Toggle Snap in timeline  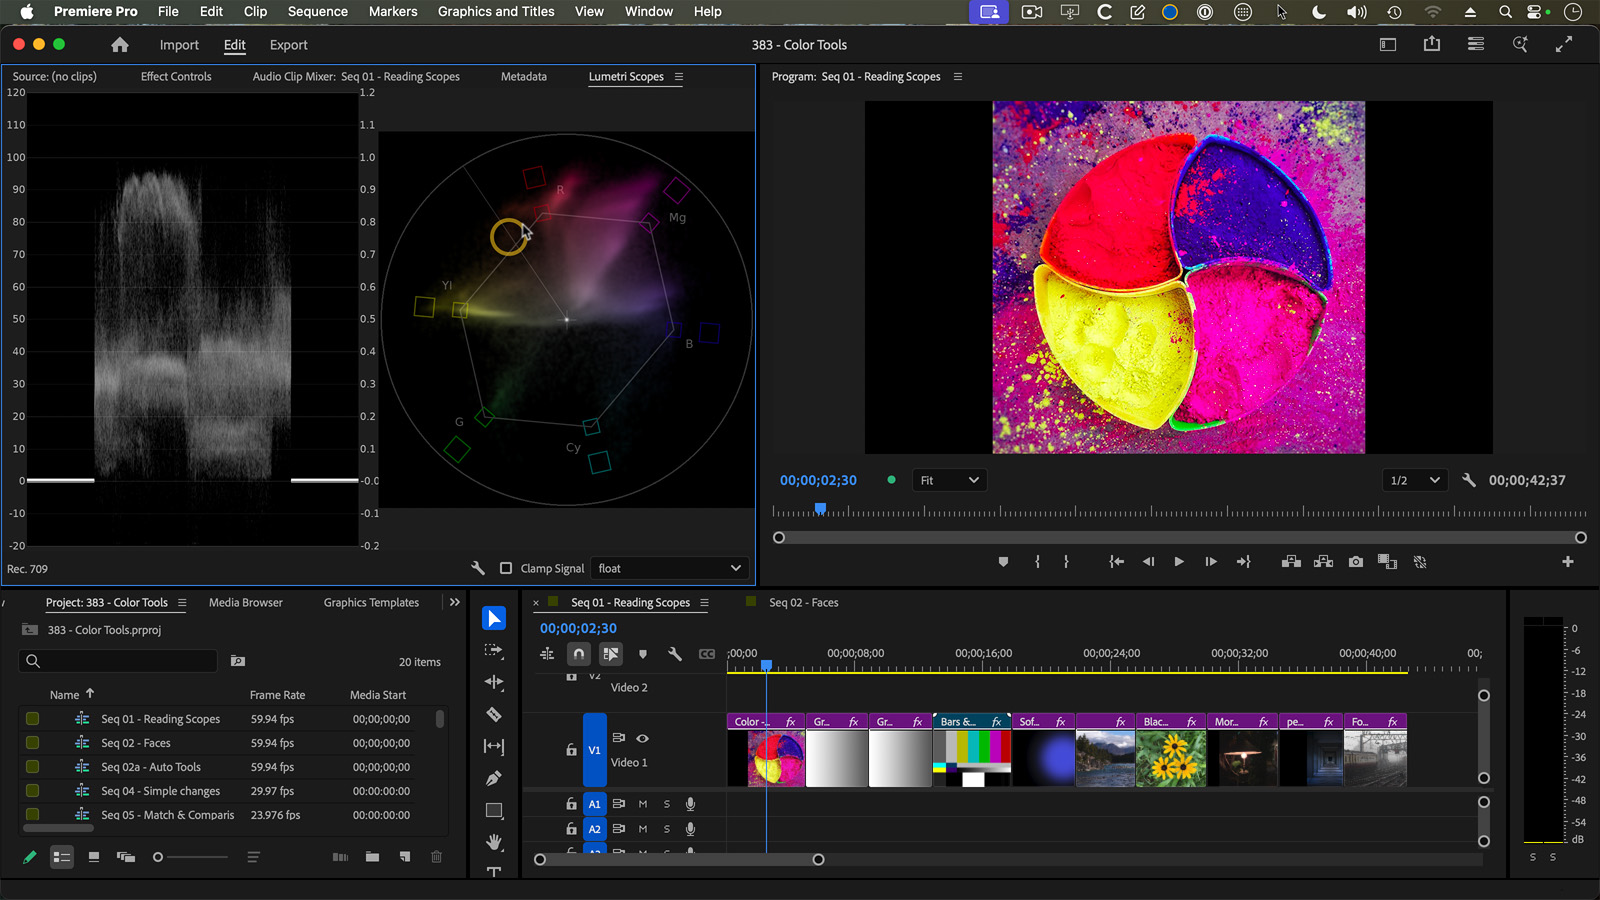click(x=579, y=654)
